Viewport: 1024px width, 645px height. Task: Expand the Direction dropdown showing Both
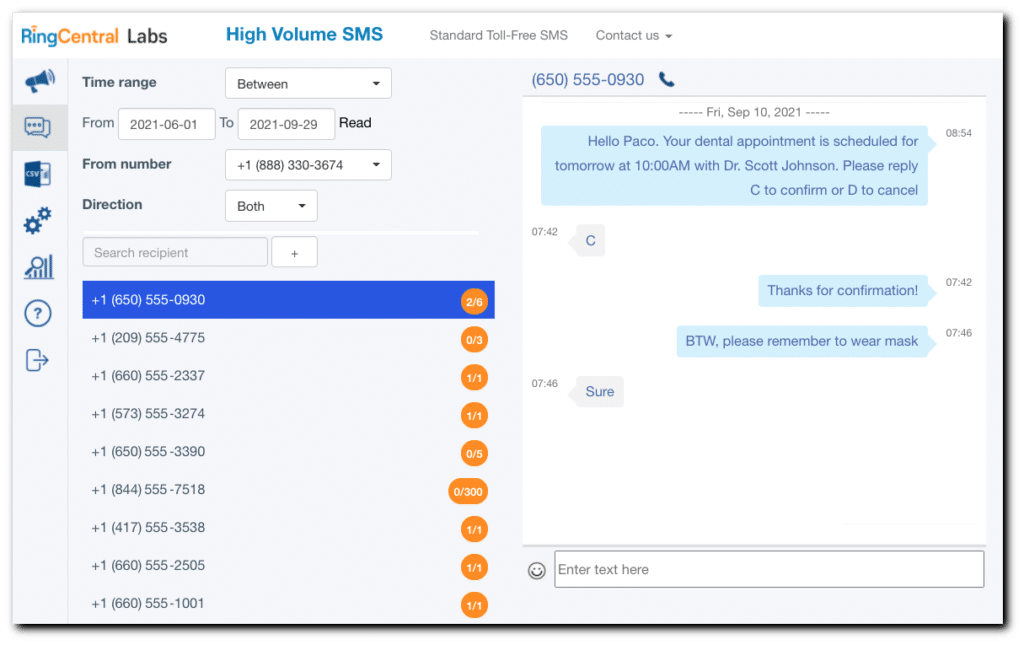click(x=271, y=206)
